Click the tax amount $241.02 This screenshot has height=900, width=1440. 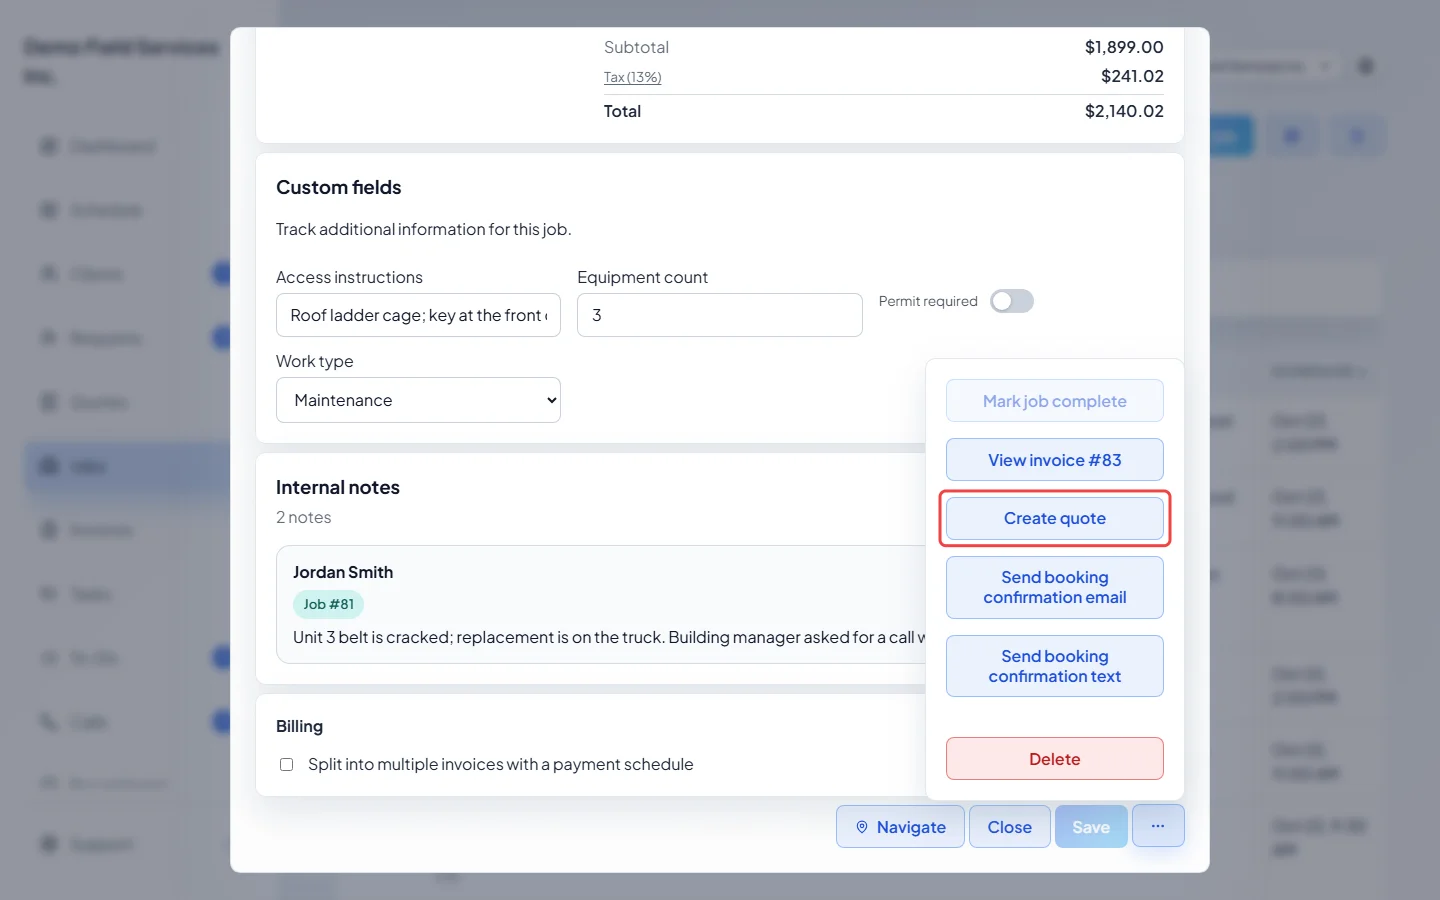(x=1132, y=76)
